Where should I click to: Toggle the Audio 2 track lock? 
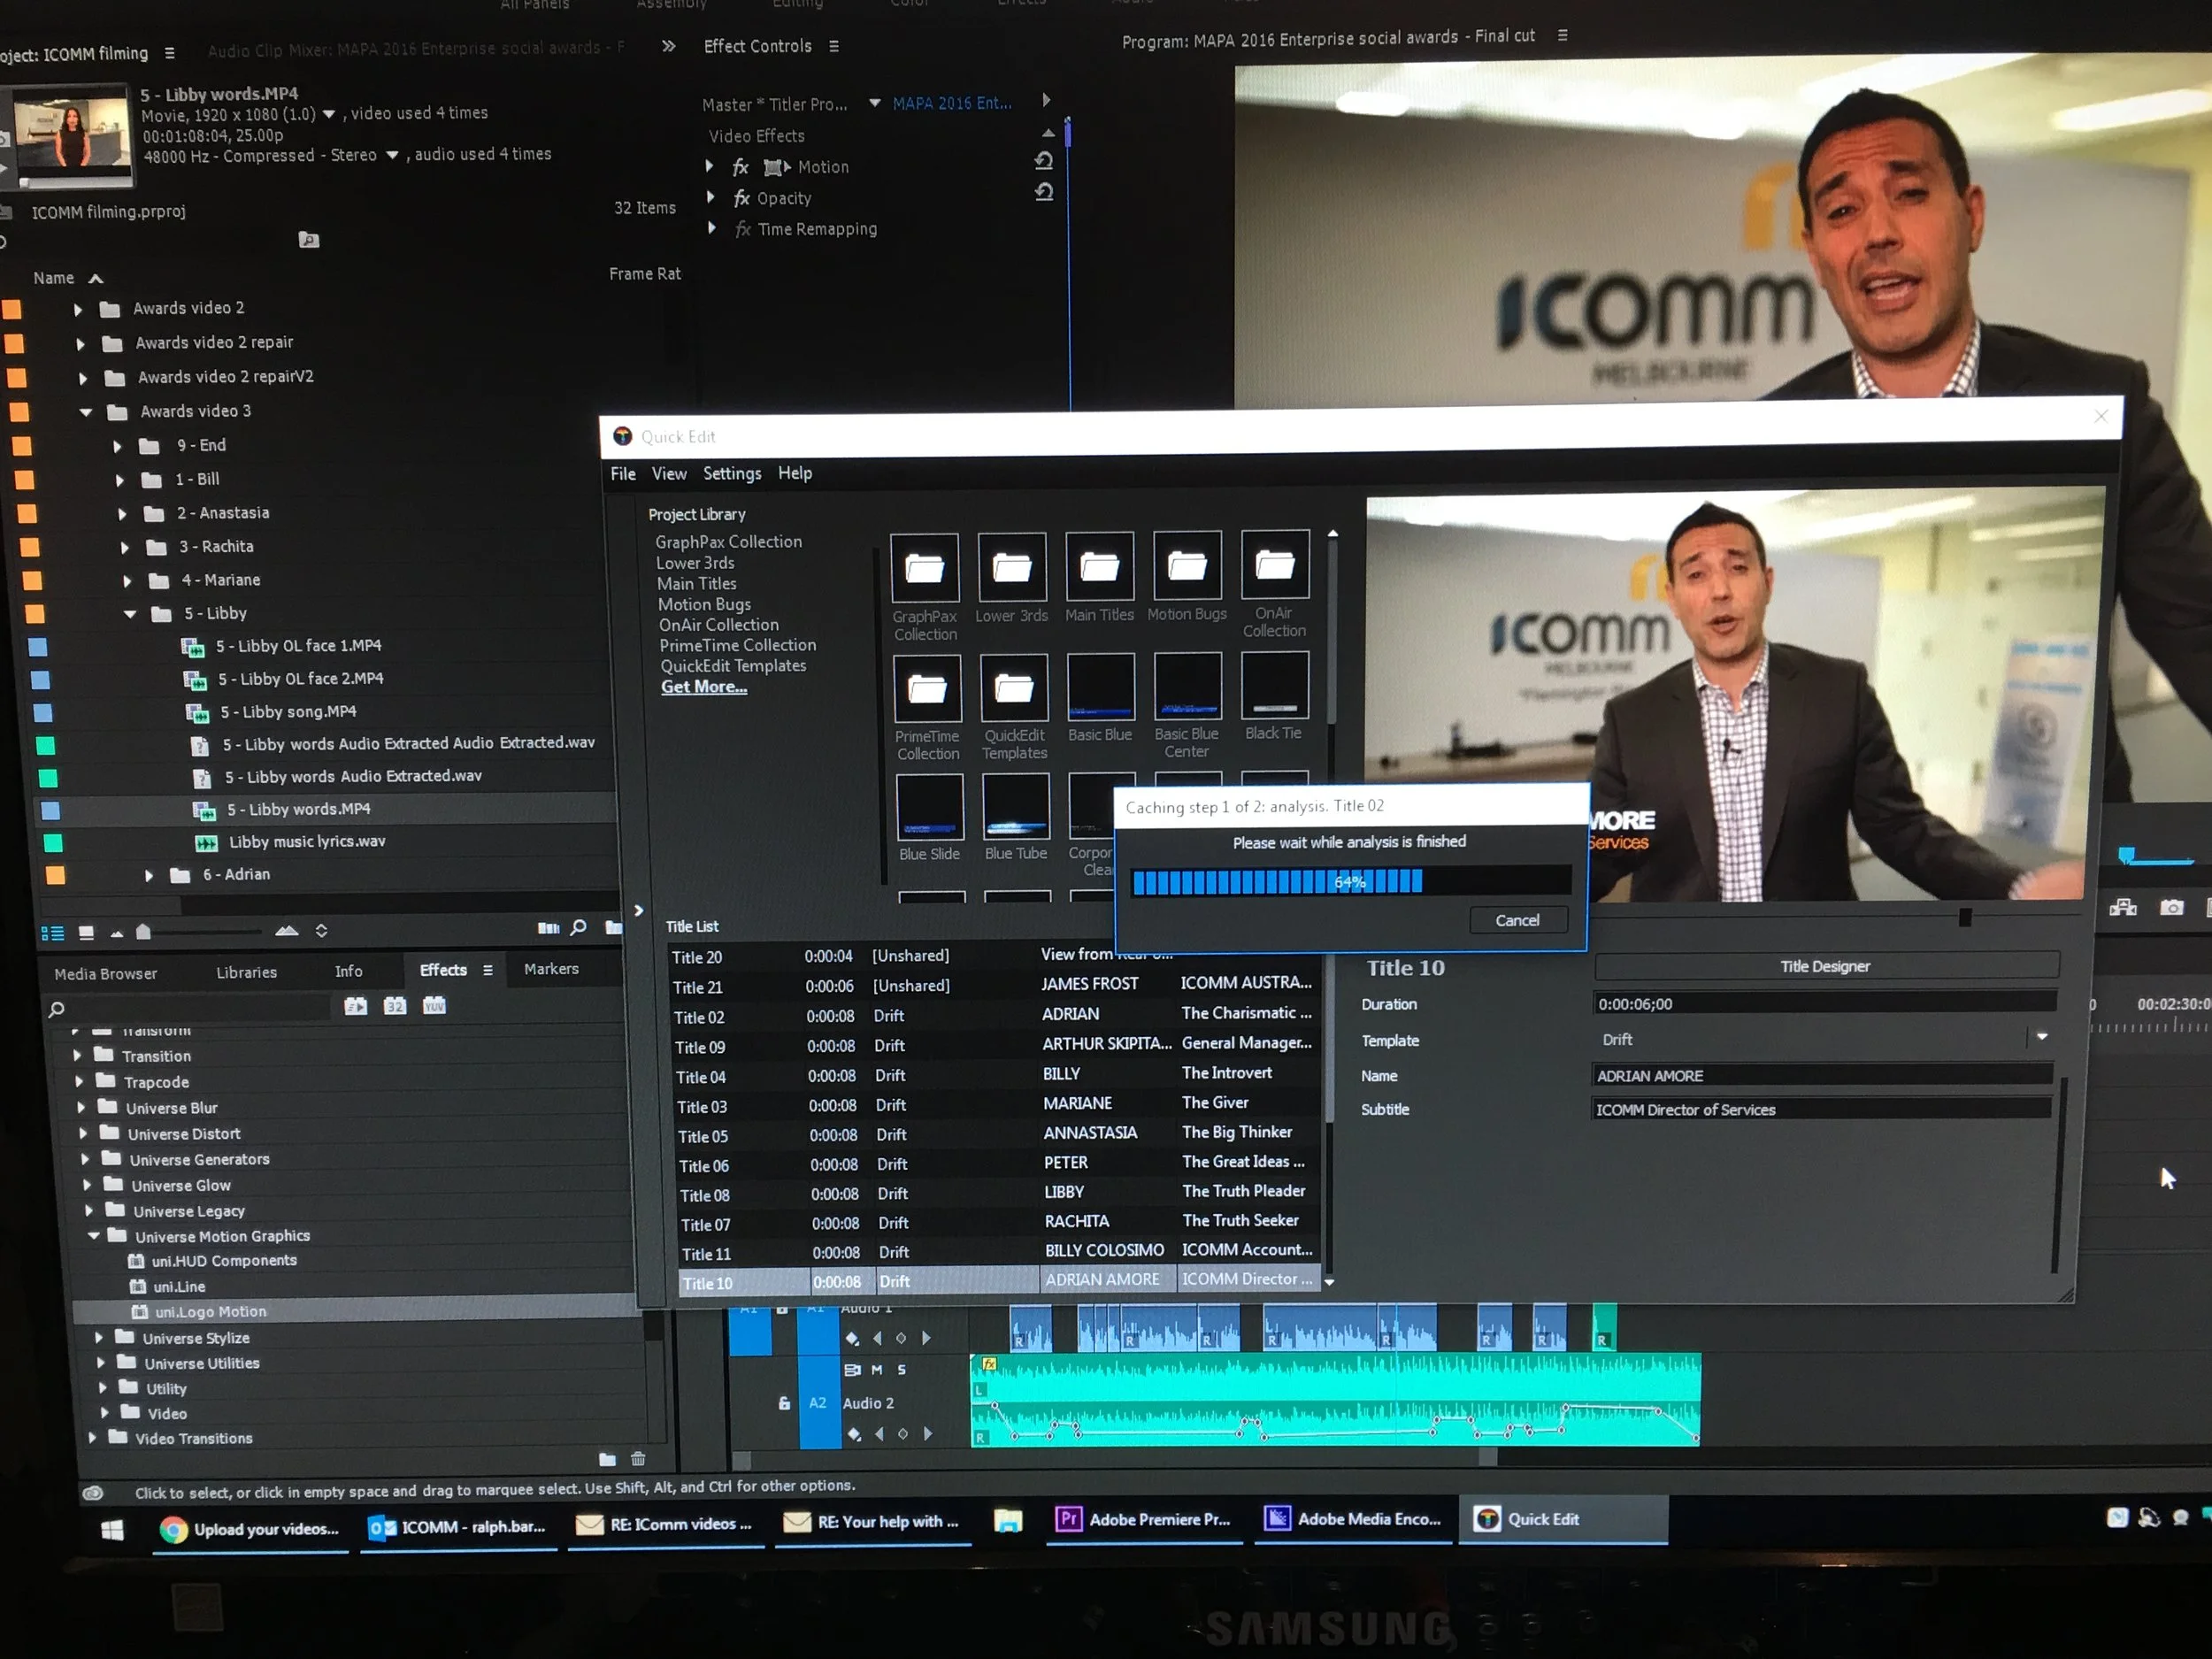click(x=784, y=1403)
